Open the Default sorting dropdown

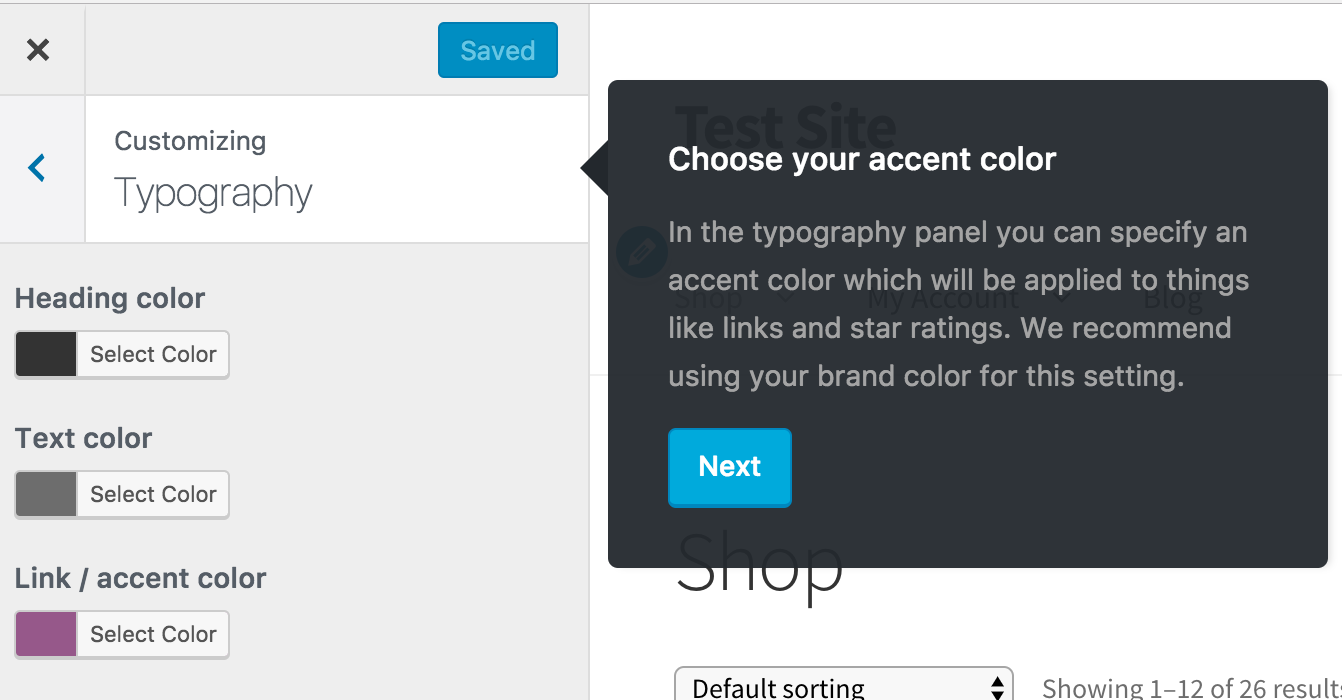click(x=844, y=686)
